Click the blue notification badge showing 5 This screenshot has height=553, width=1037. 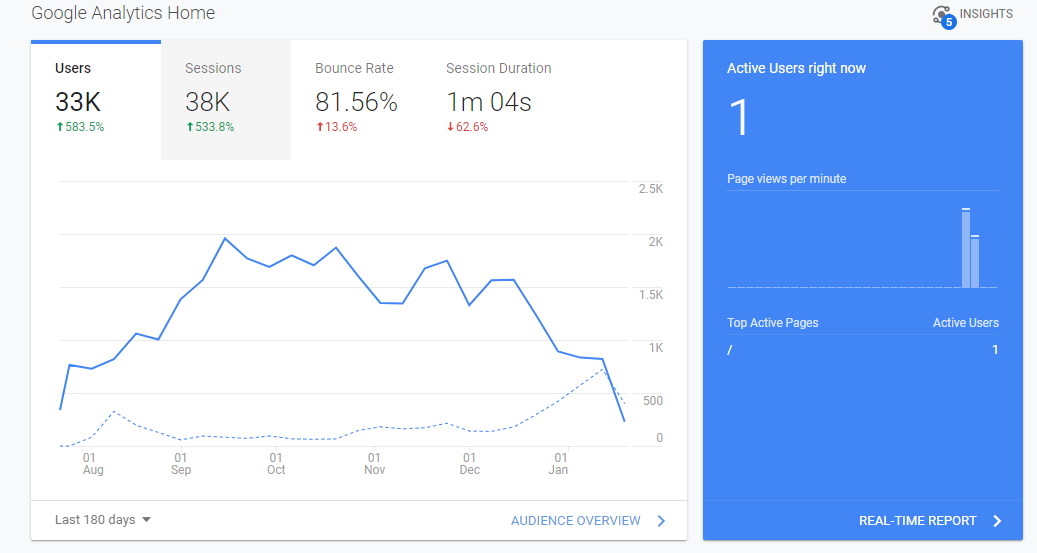click(x=949, y=22)
